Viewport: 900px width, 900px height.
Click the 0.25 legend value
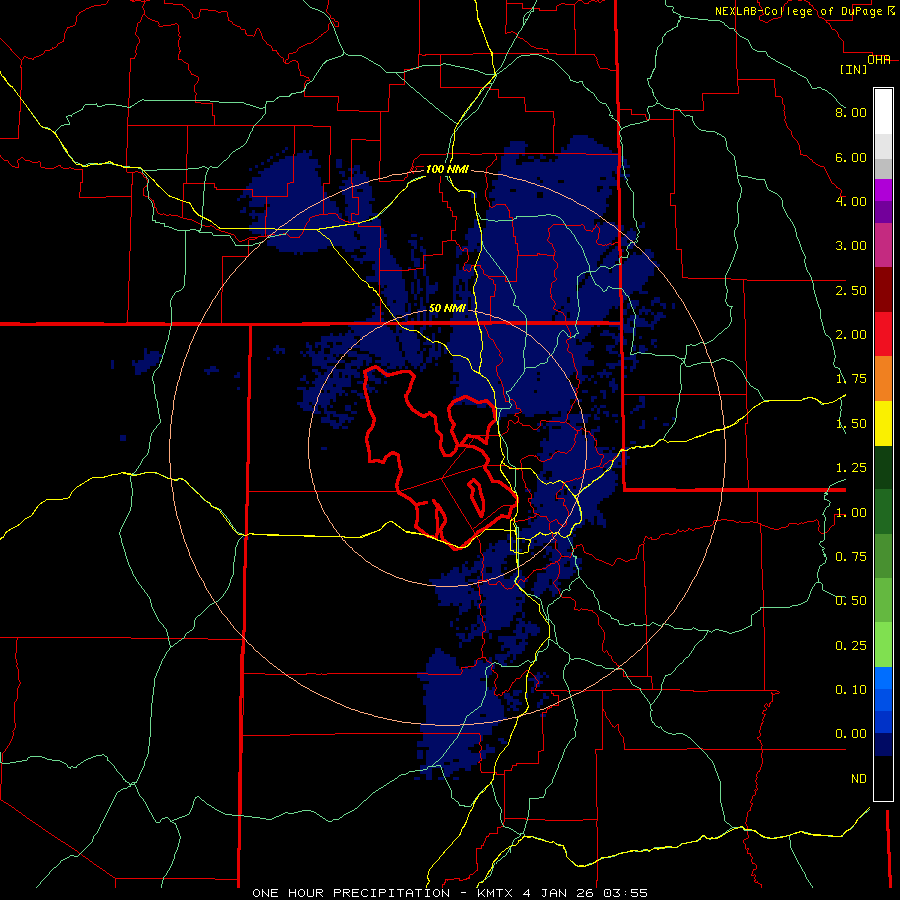[851, 646]
